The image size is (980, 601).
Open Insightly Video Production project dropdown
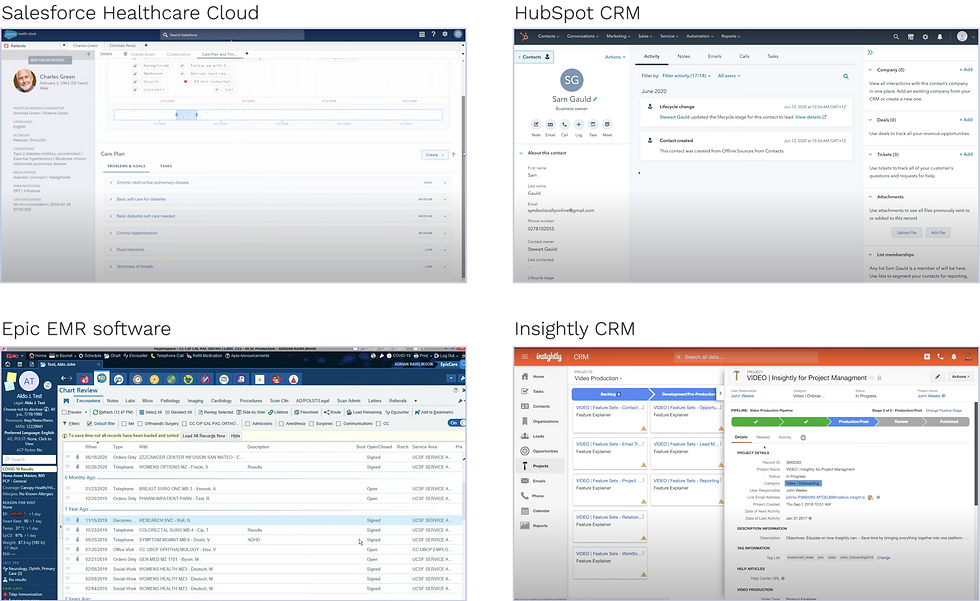598,378
